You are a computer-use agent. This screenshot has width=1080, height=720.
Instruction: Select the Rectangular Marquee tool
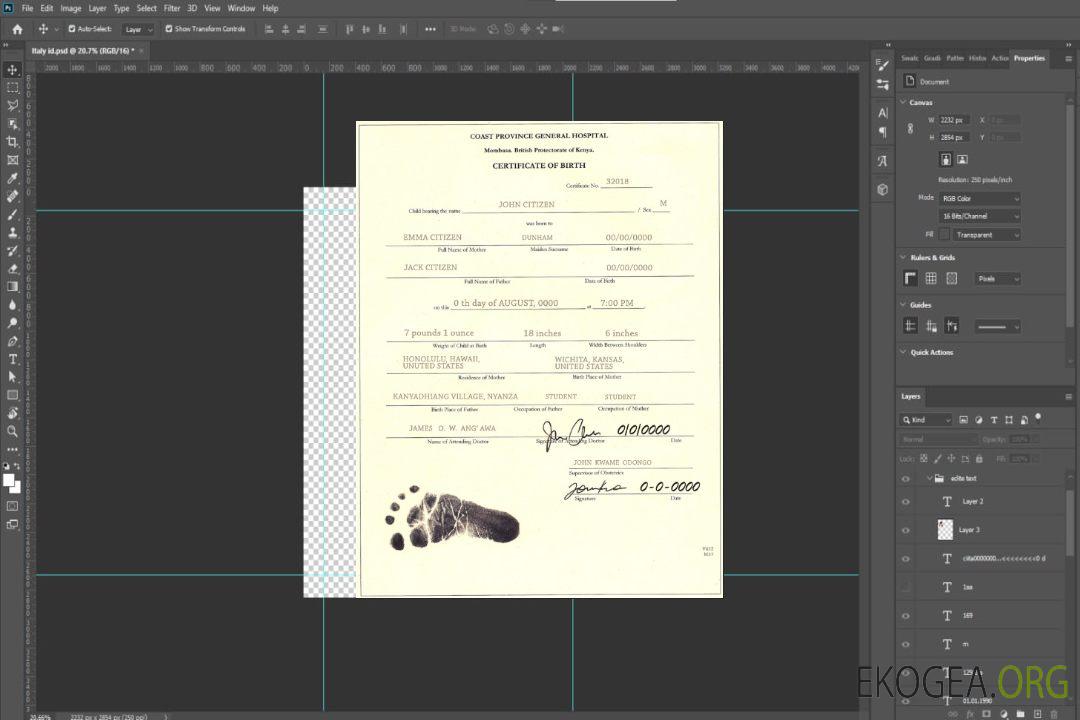tap(12, 88)
